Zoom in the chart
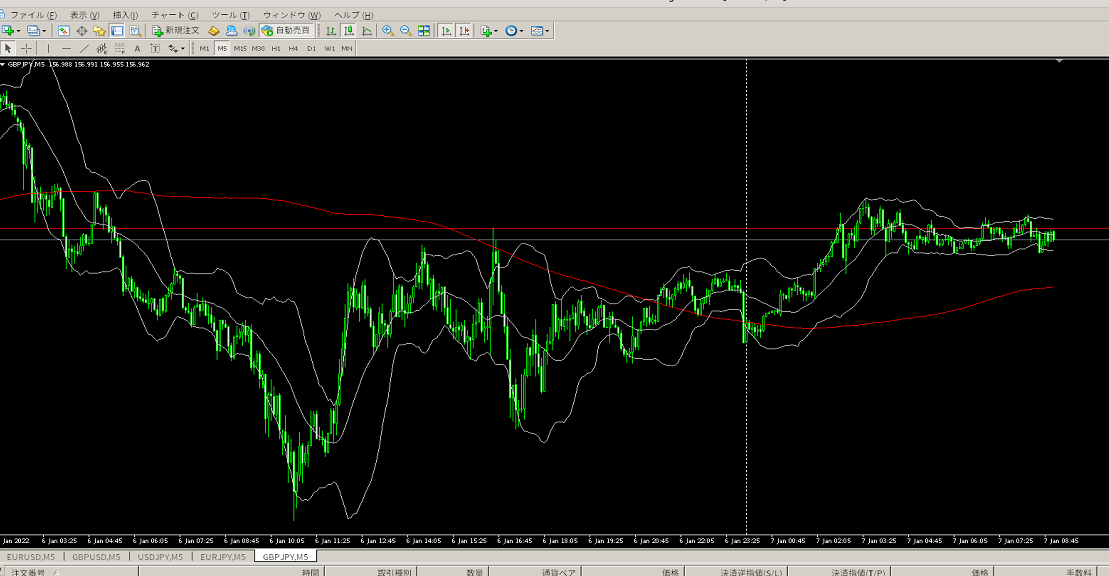The image size is (1109, 576). coord(388,30)
